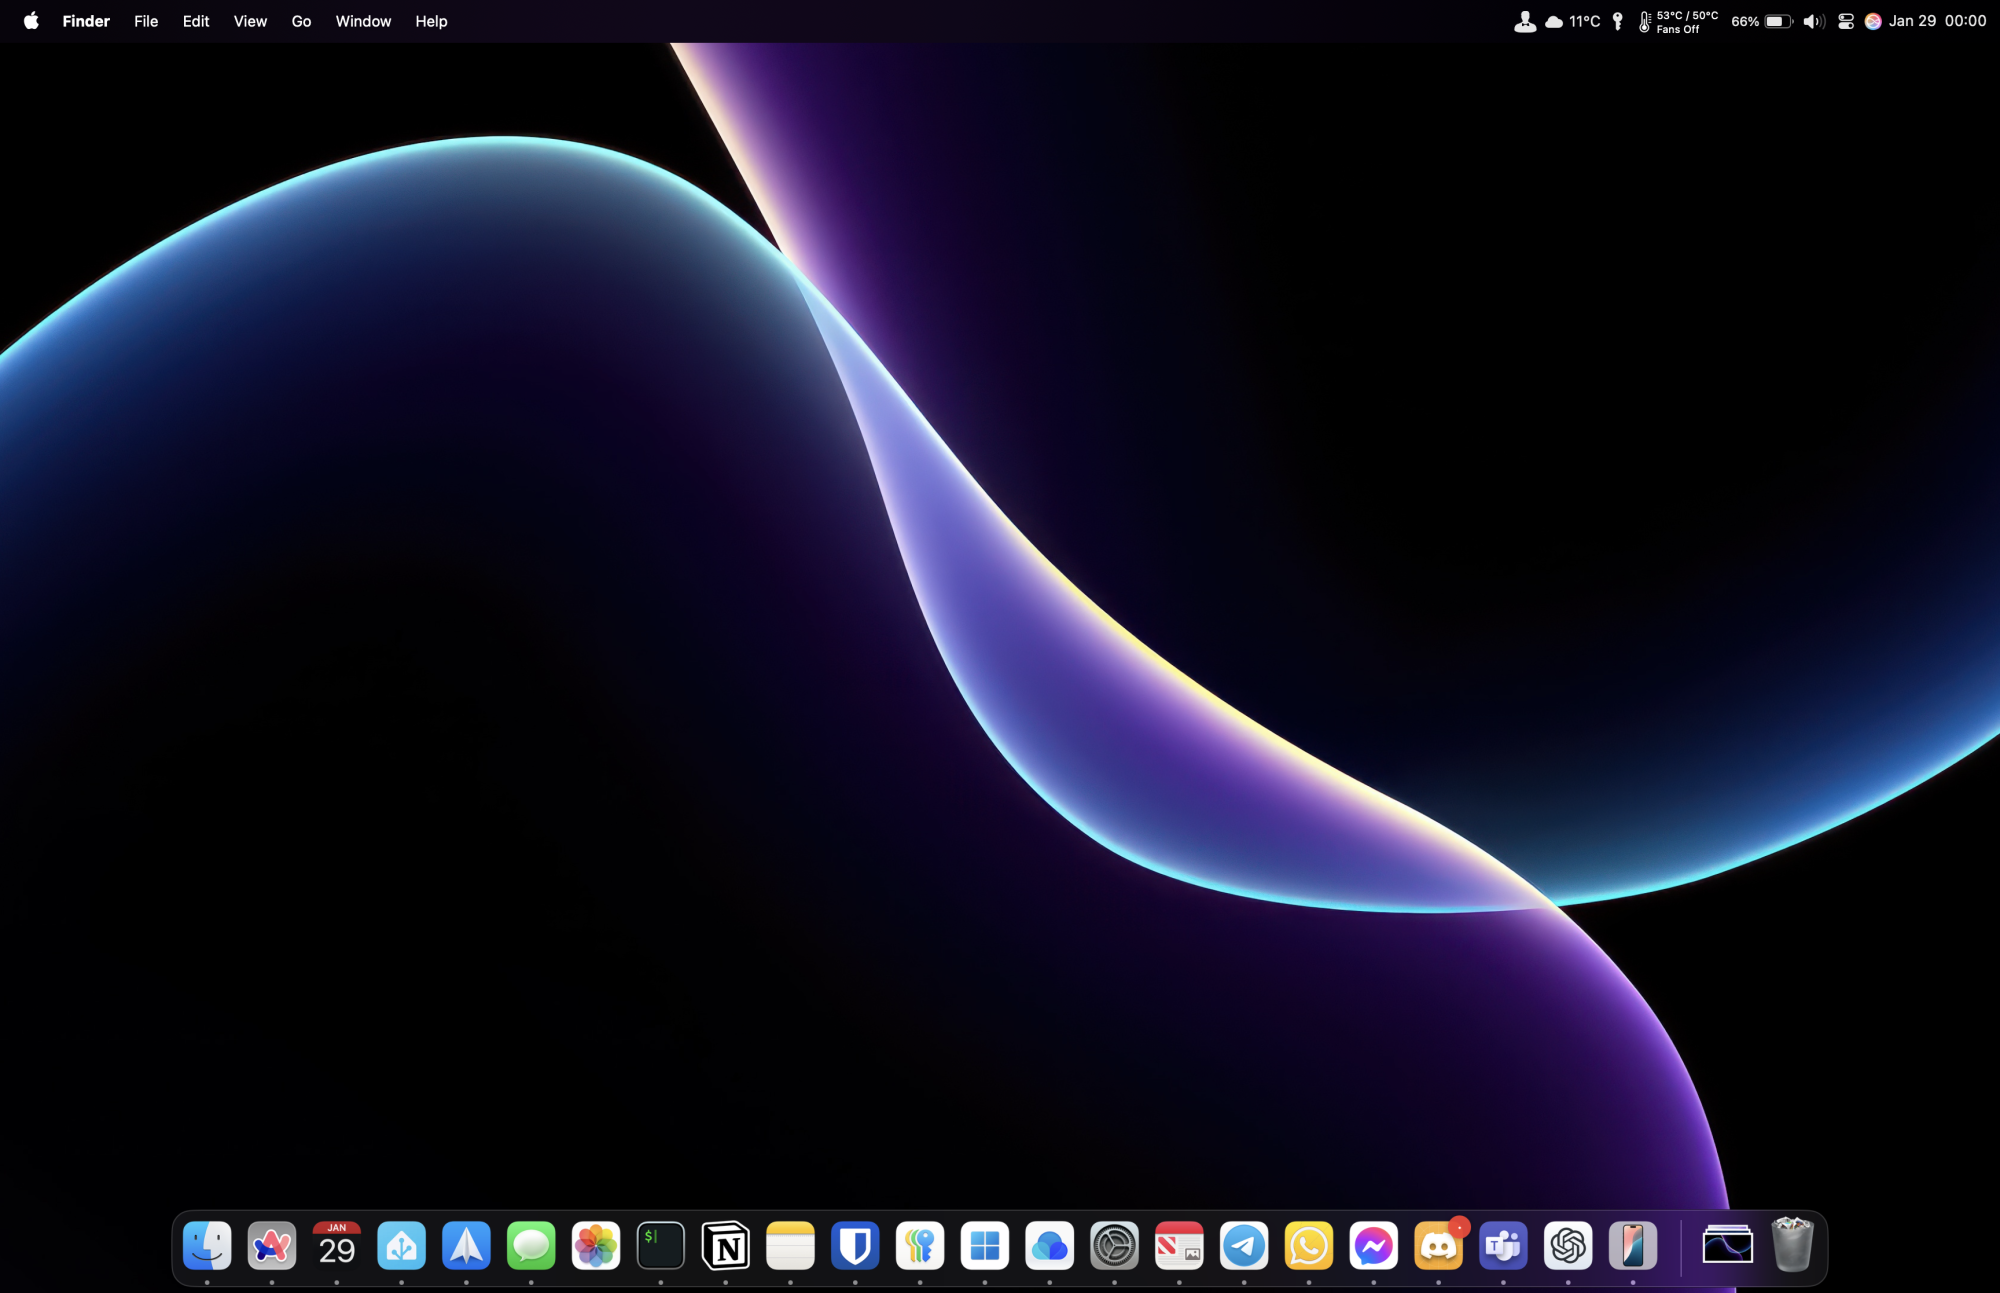2000x1293 pixels.
Task: Click the volume icon in menu bar
Action: [x=1813, y=21]
